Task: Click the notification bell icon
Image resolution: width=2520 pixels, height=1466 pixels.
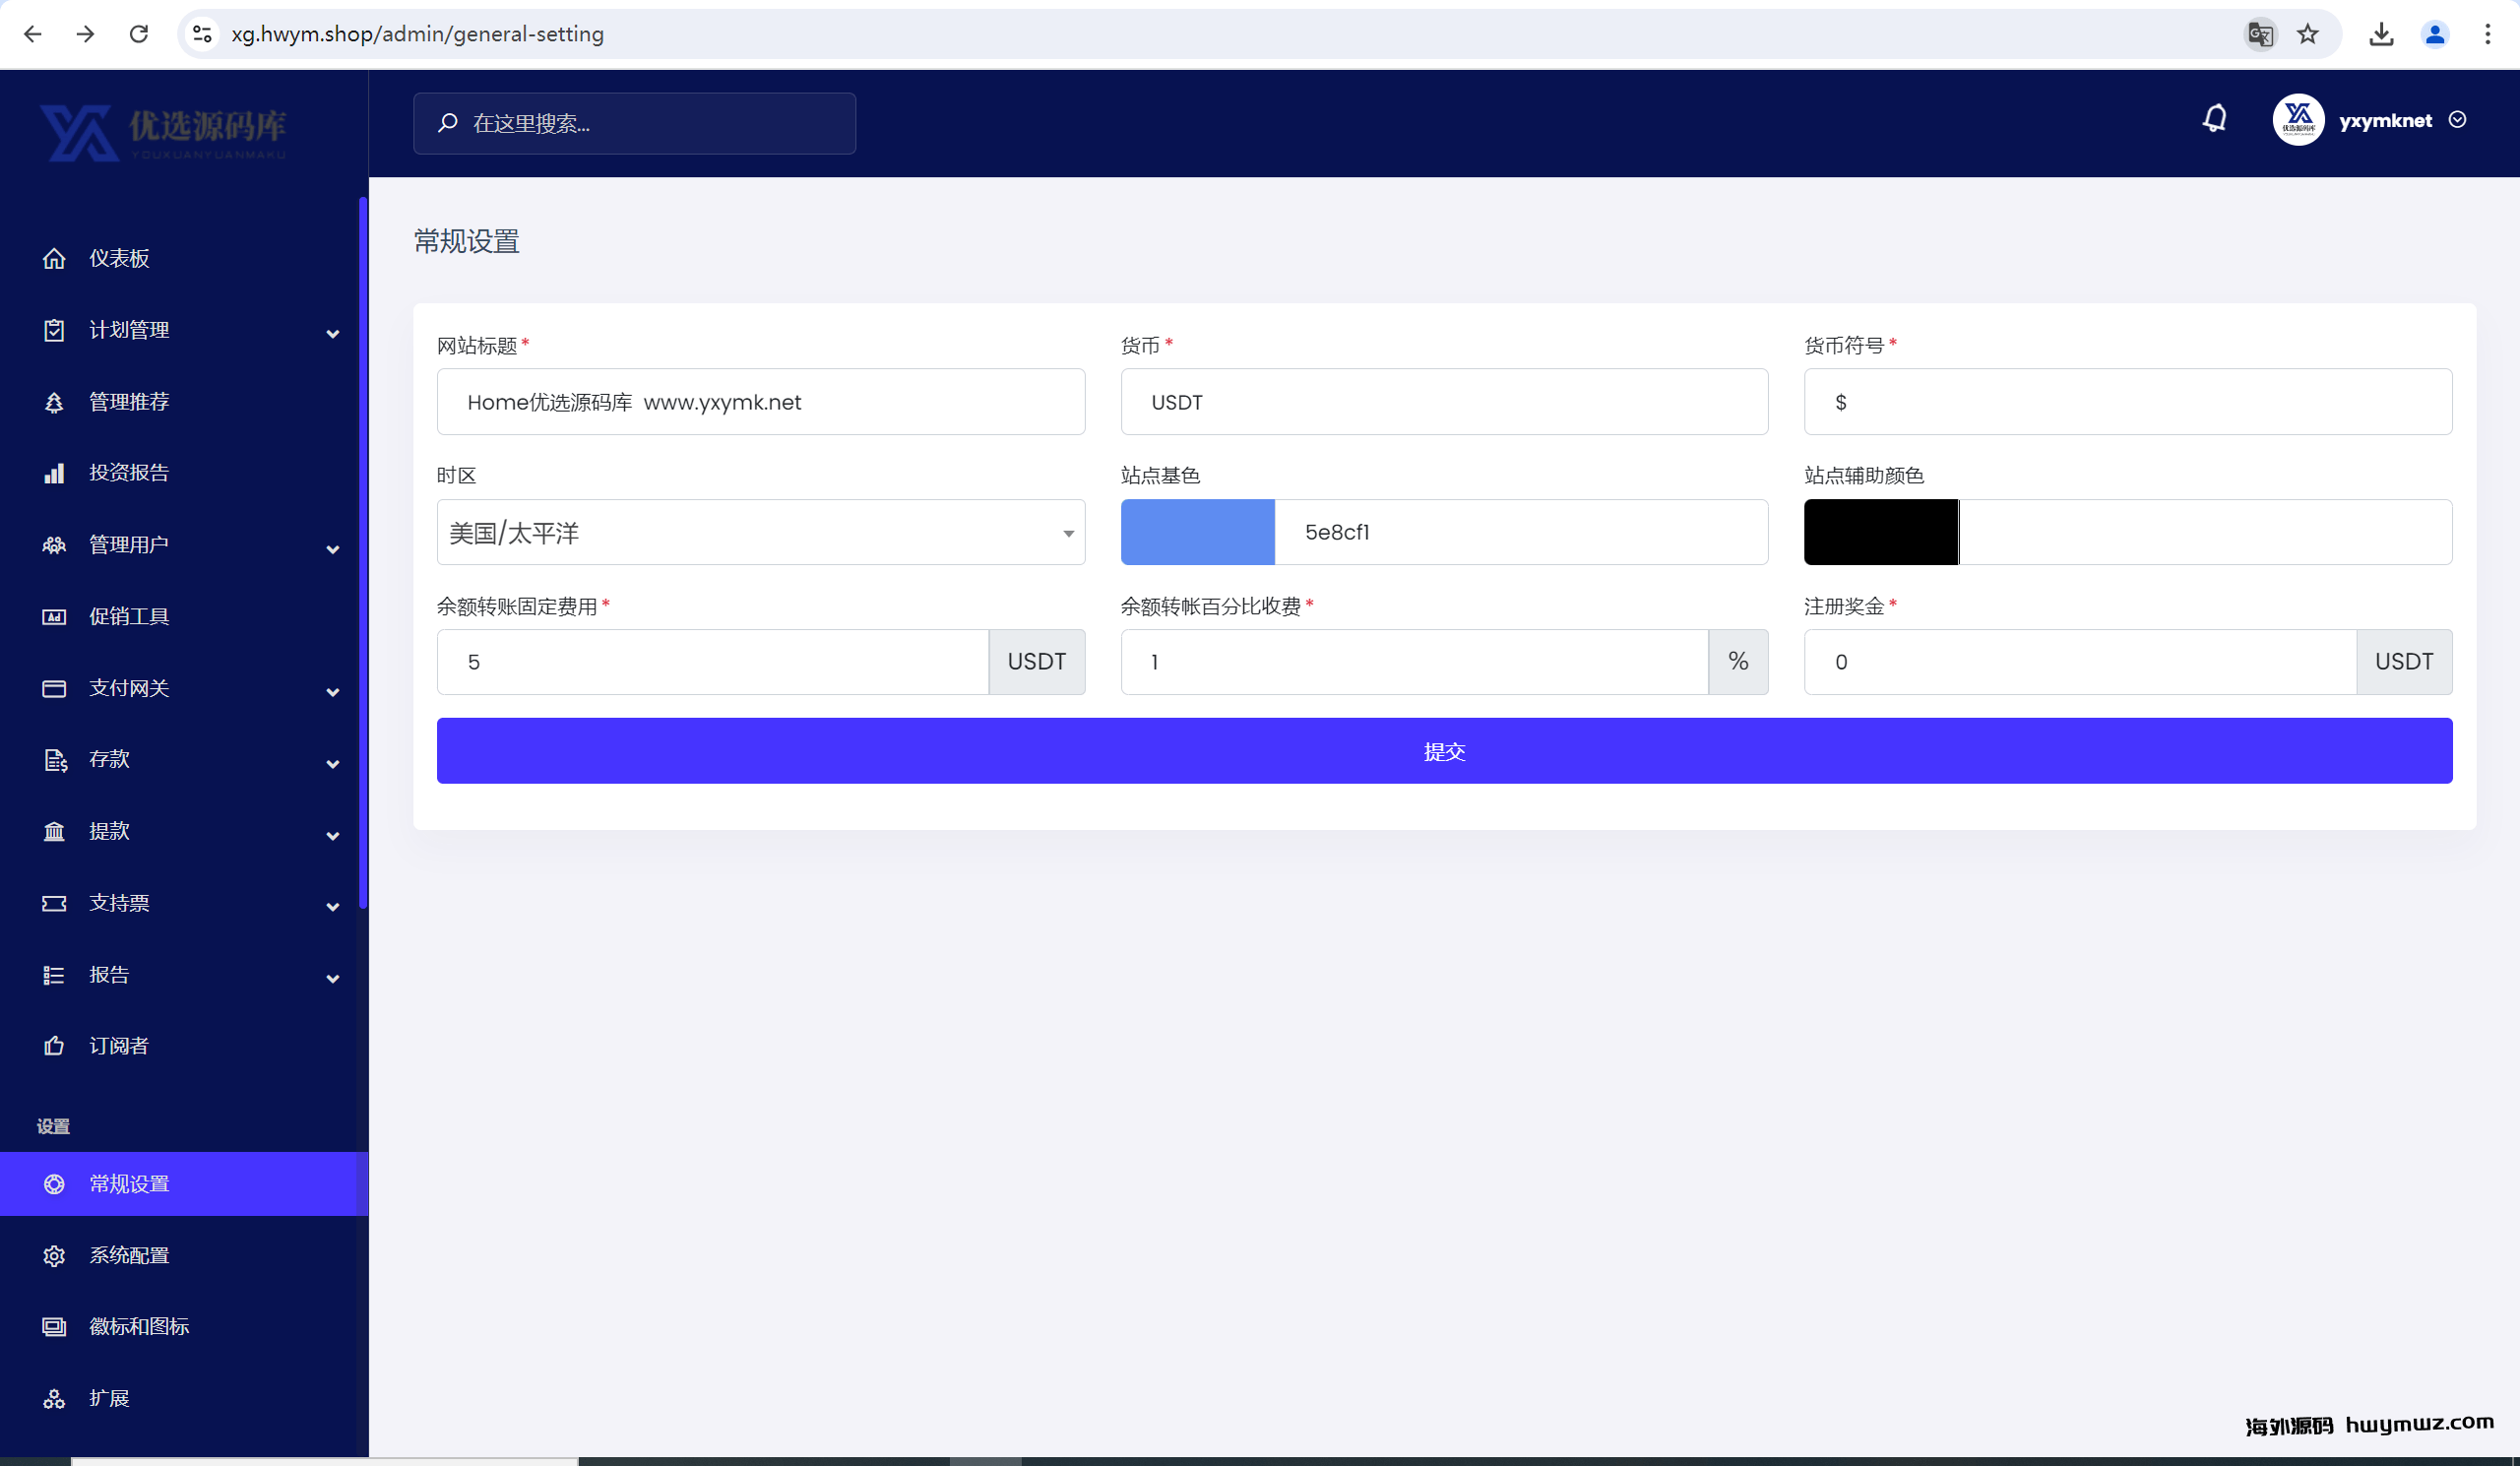Action: tap(2214, 119)
